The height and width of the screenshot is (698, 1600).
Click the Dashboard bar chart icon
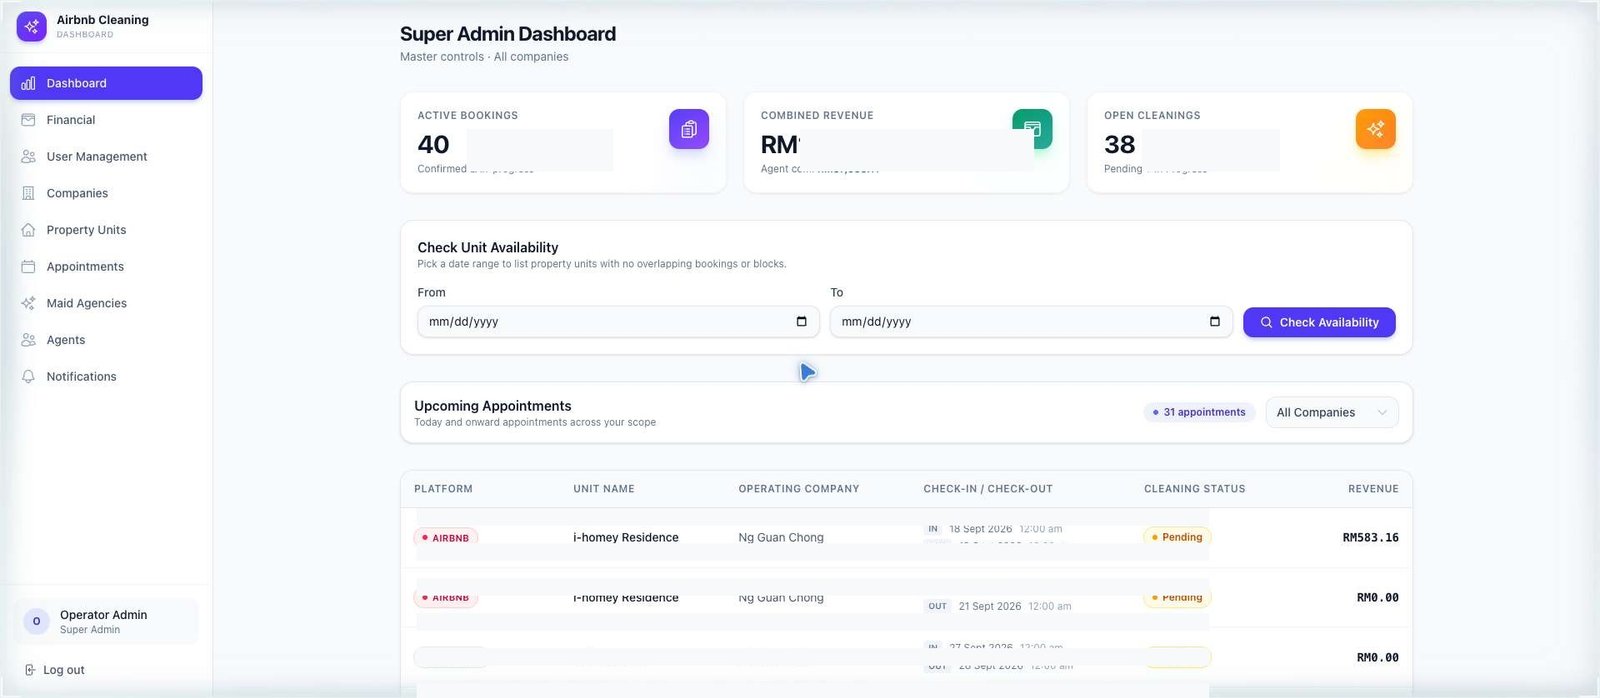pyautogui.click(x=28, y=83)
